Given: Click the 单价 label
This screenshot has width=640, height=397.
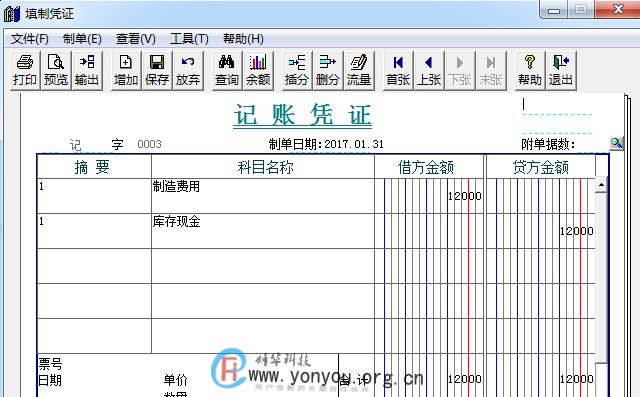Looking at the screenshot, I should (x=176, y=380).
